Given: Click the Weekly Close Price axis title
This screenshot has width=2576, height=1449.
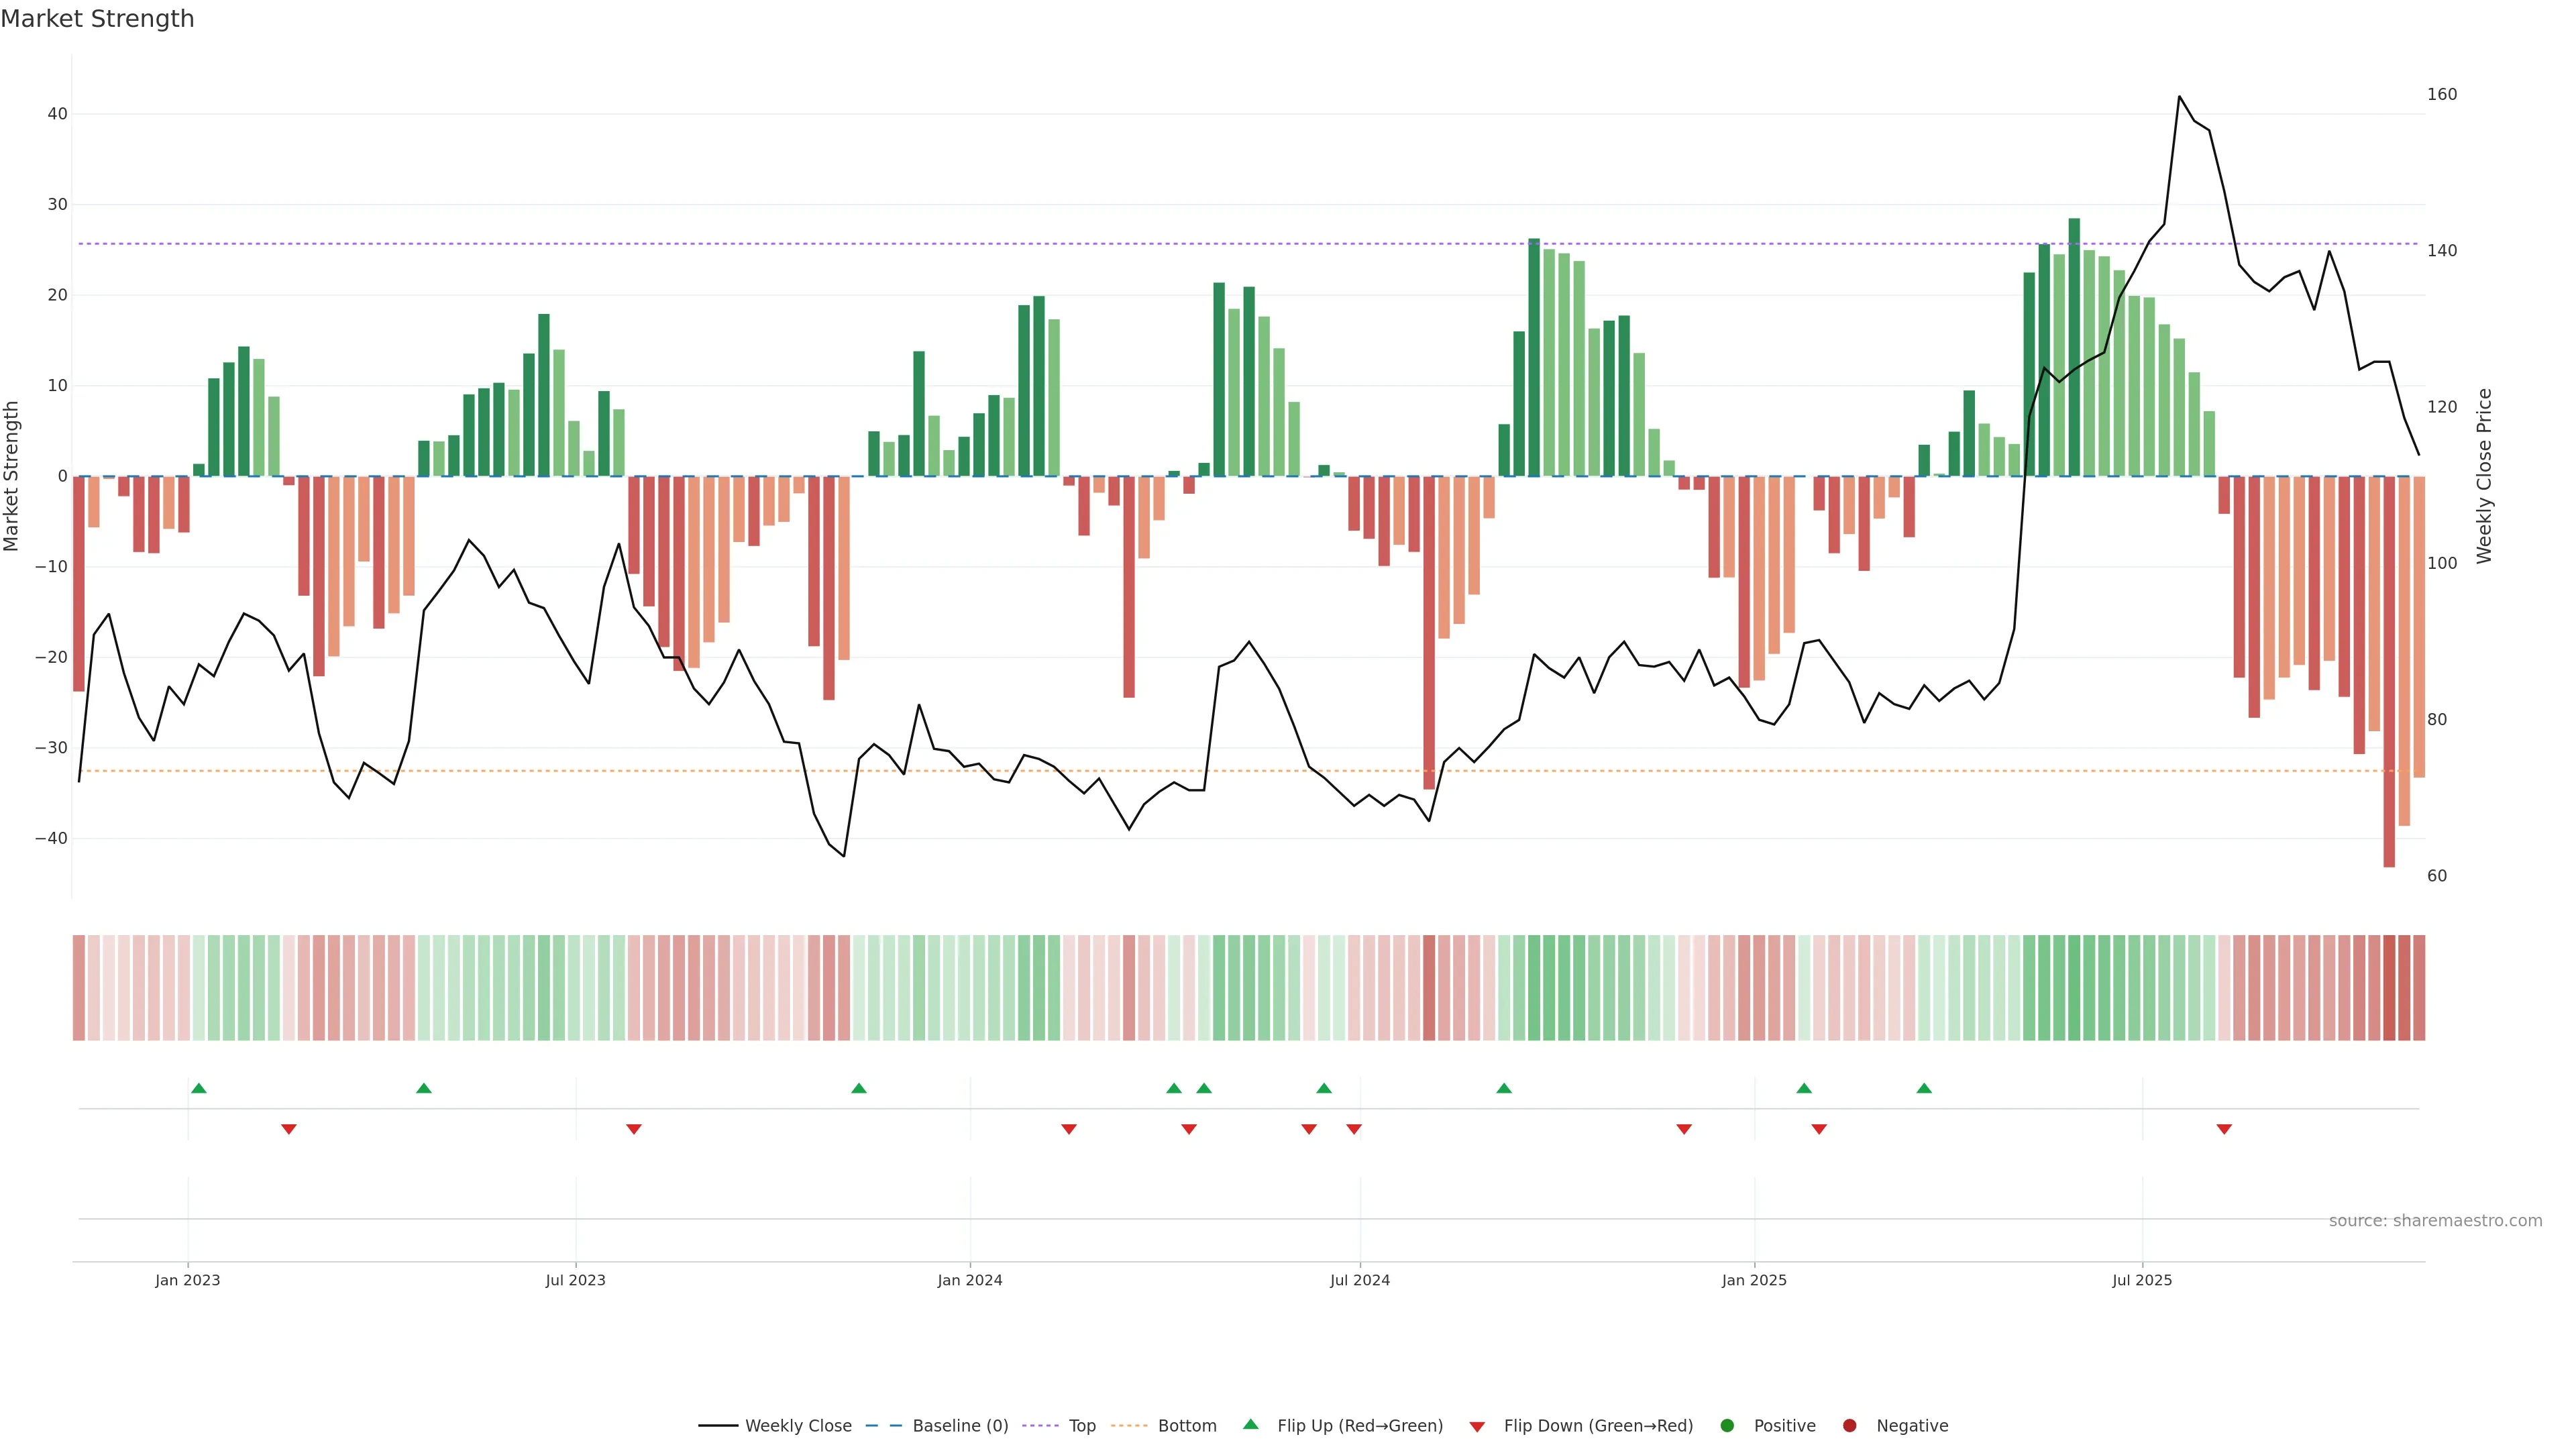Looking at the screenshot, I should (x=2484, y=476).
